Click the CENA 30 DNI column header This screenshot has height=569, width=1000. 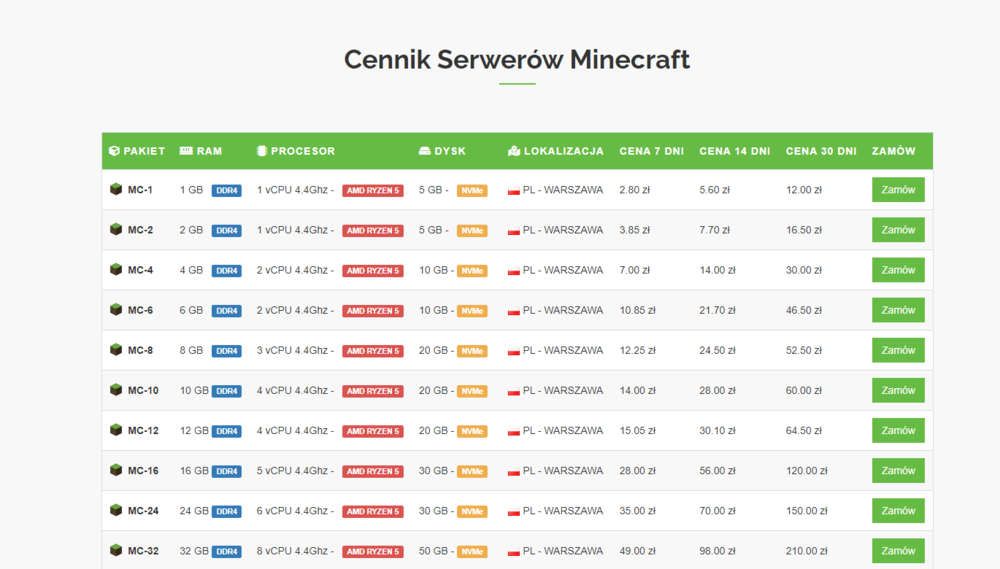tap(821, 151)
